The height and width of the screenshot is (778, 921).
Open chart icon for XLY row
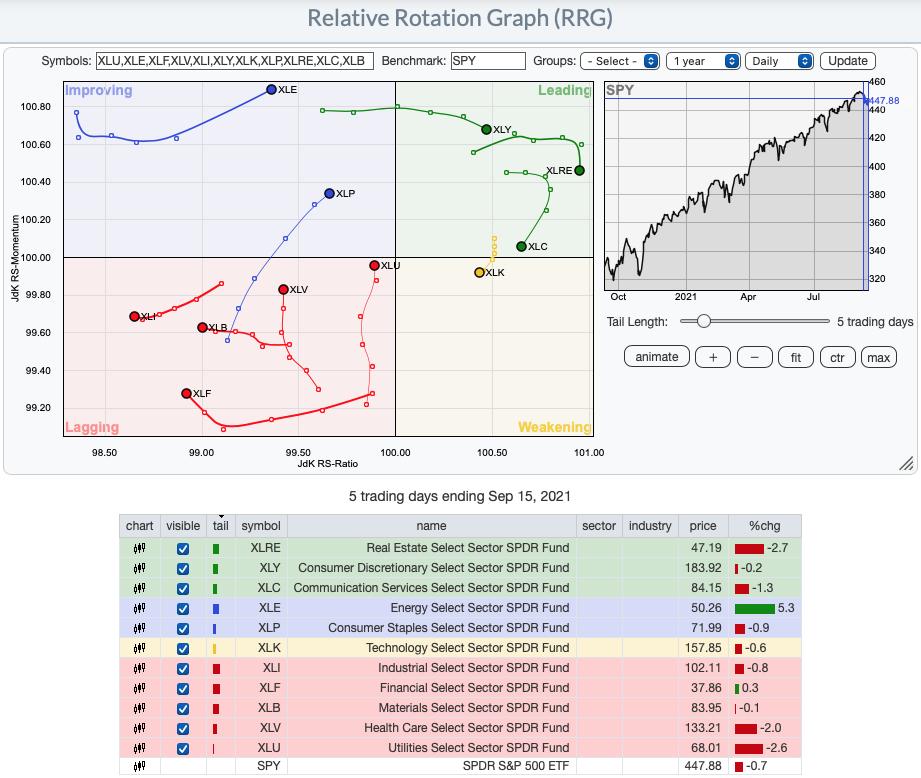(x=139, y=568)
